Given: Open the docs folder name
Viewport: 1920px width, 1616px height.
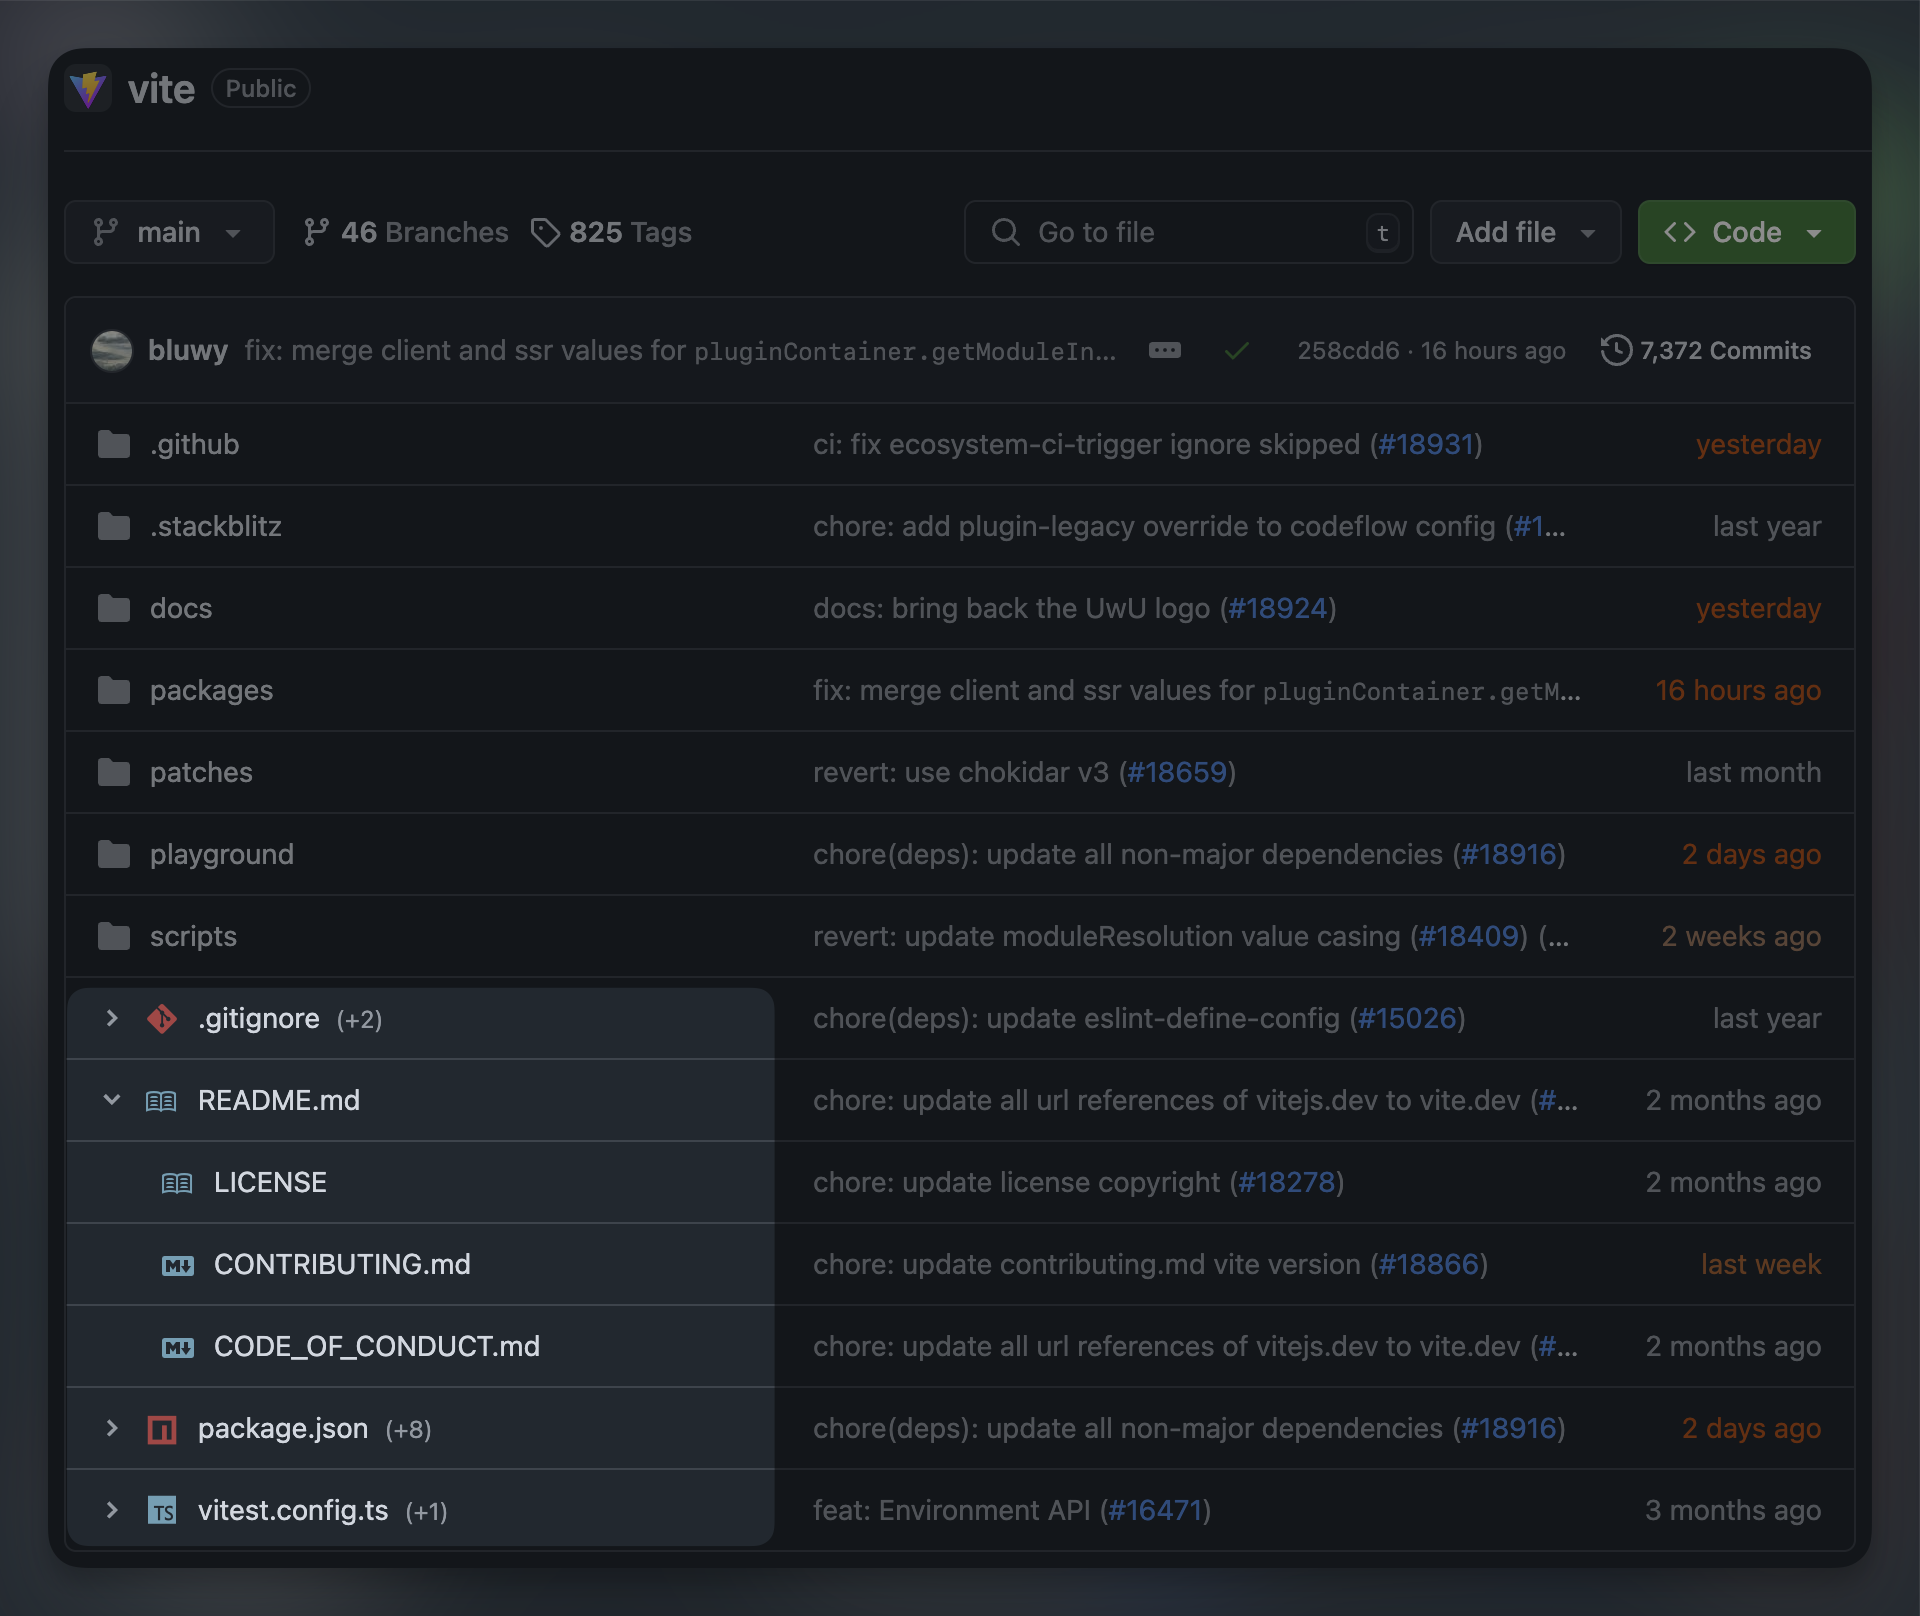Looking at the screenshot, I should click(181, 608).
